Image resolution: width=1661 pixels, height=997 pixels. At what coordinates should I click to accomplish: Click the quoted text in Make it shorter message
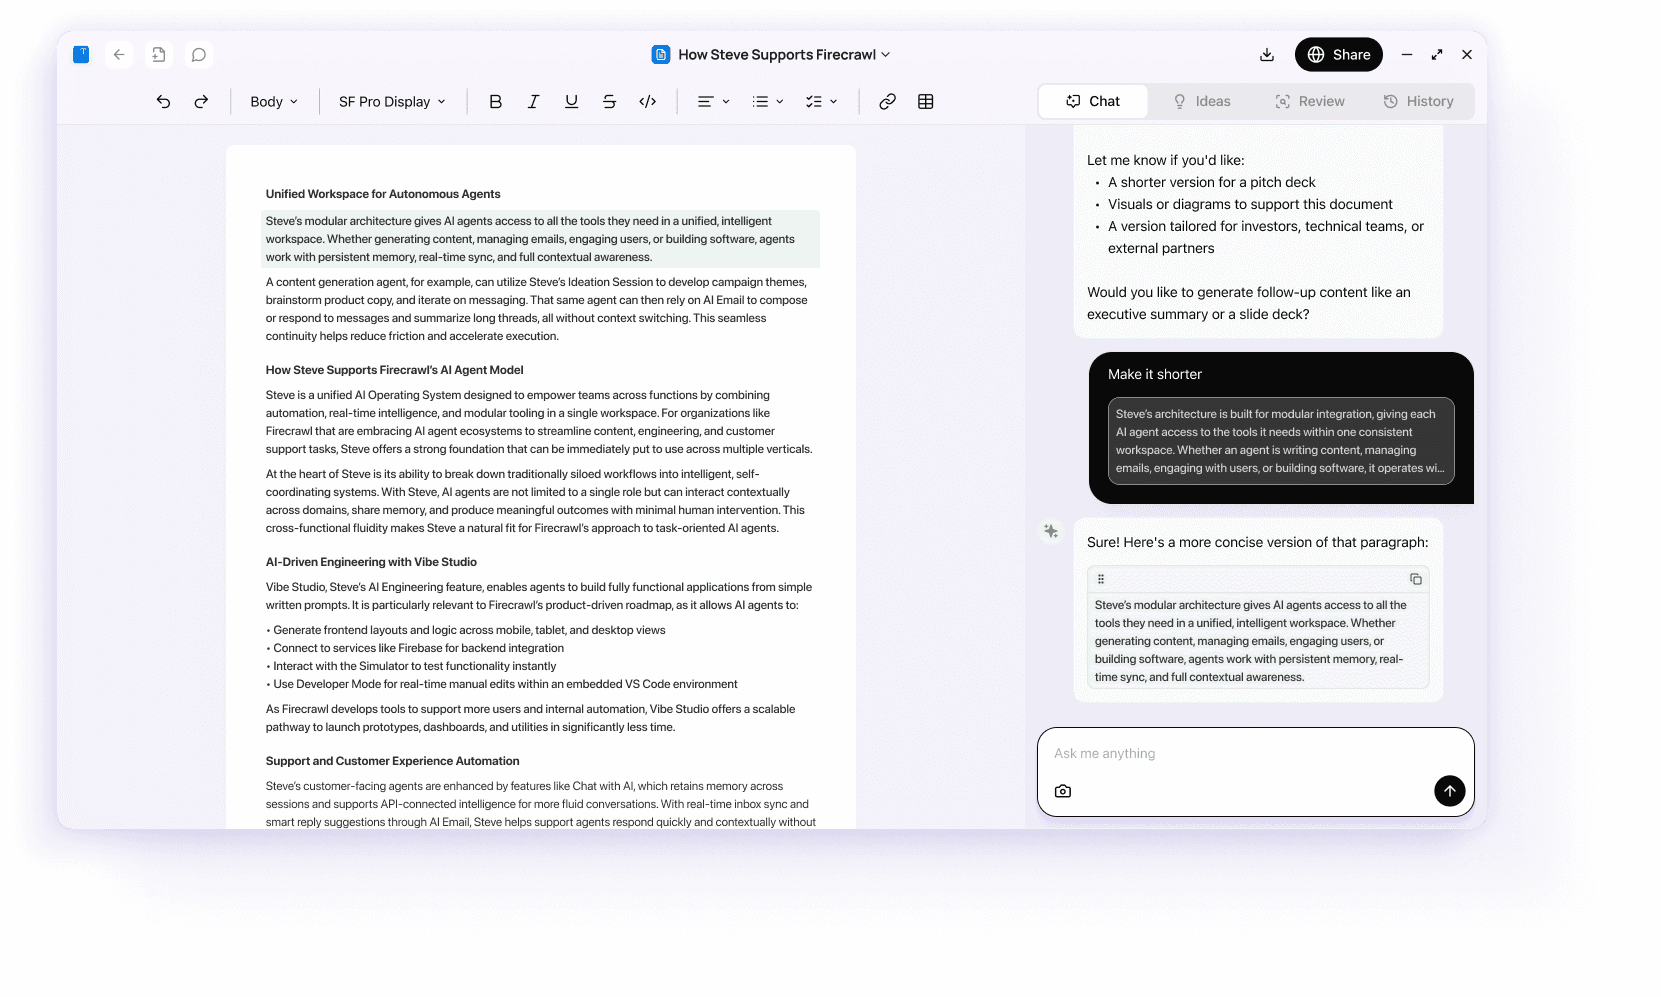pyautogui.click(x=1281, y=441)
